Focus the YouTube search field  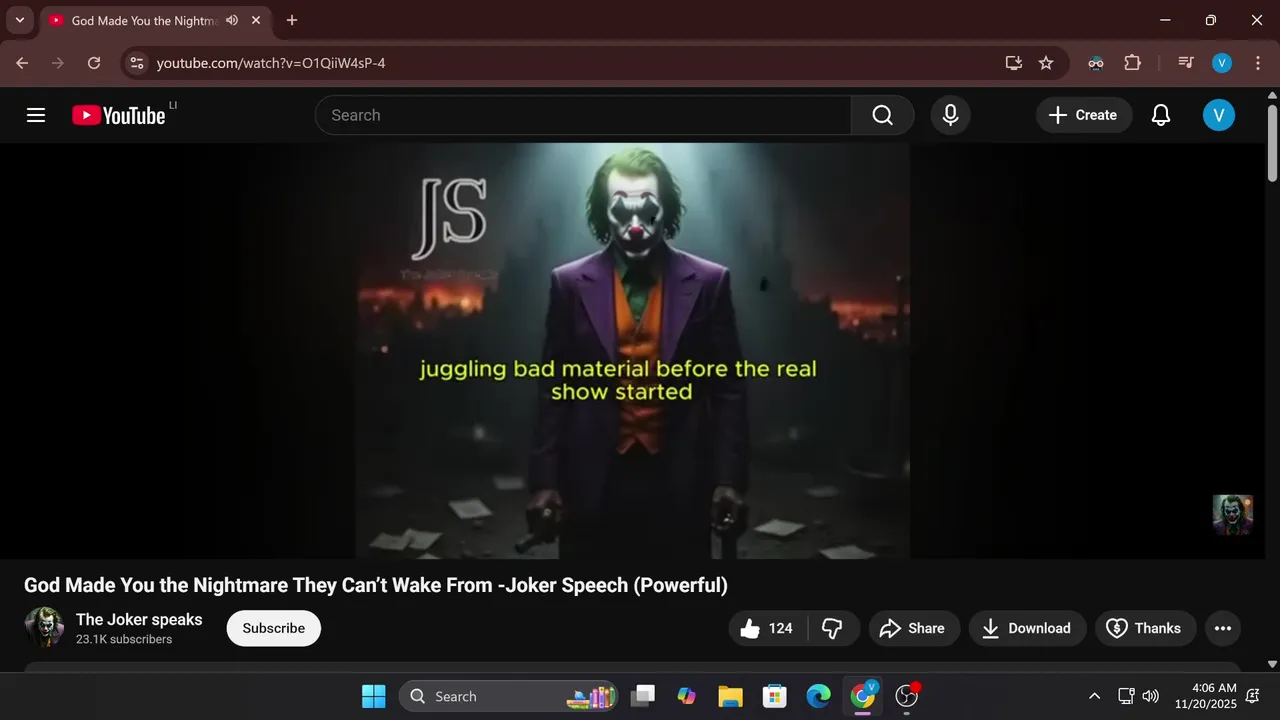583,115
